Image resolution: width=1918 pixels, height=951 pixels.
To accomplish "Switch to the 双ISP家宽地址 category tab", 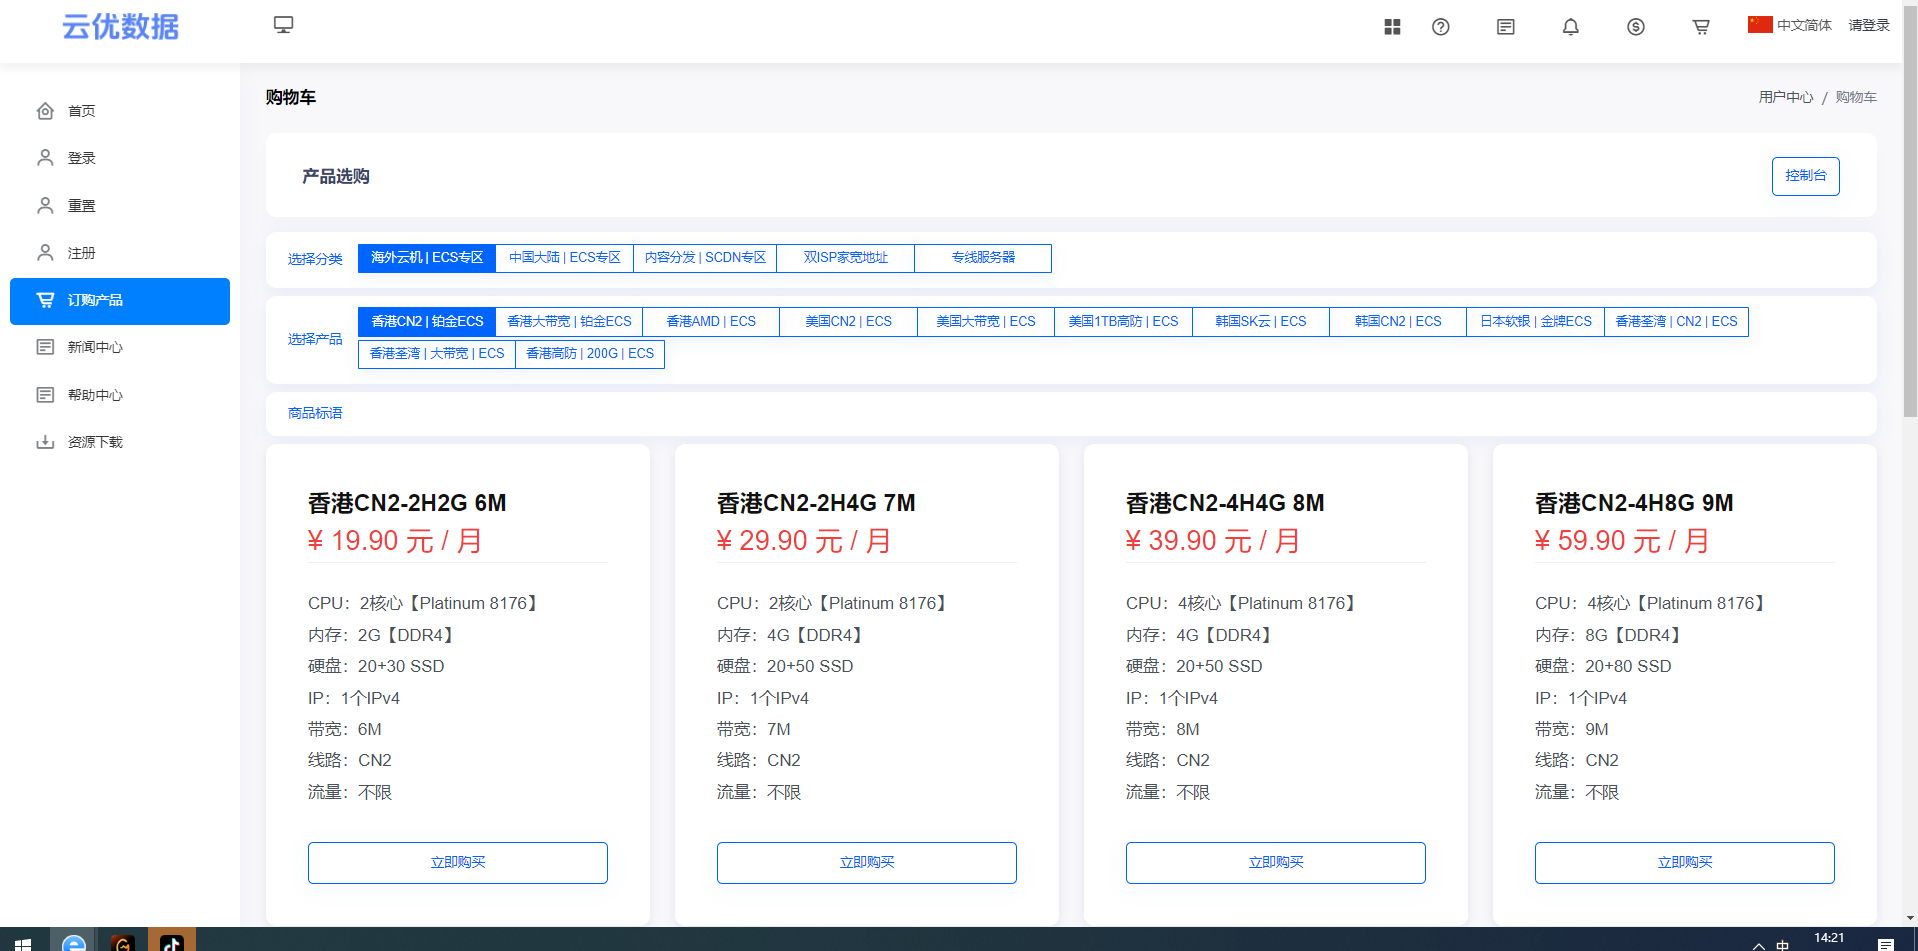I will (x=844, y=258).
